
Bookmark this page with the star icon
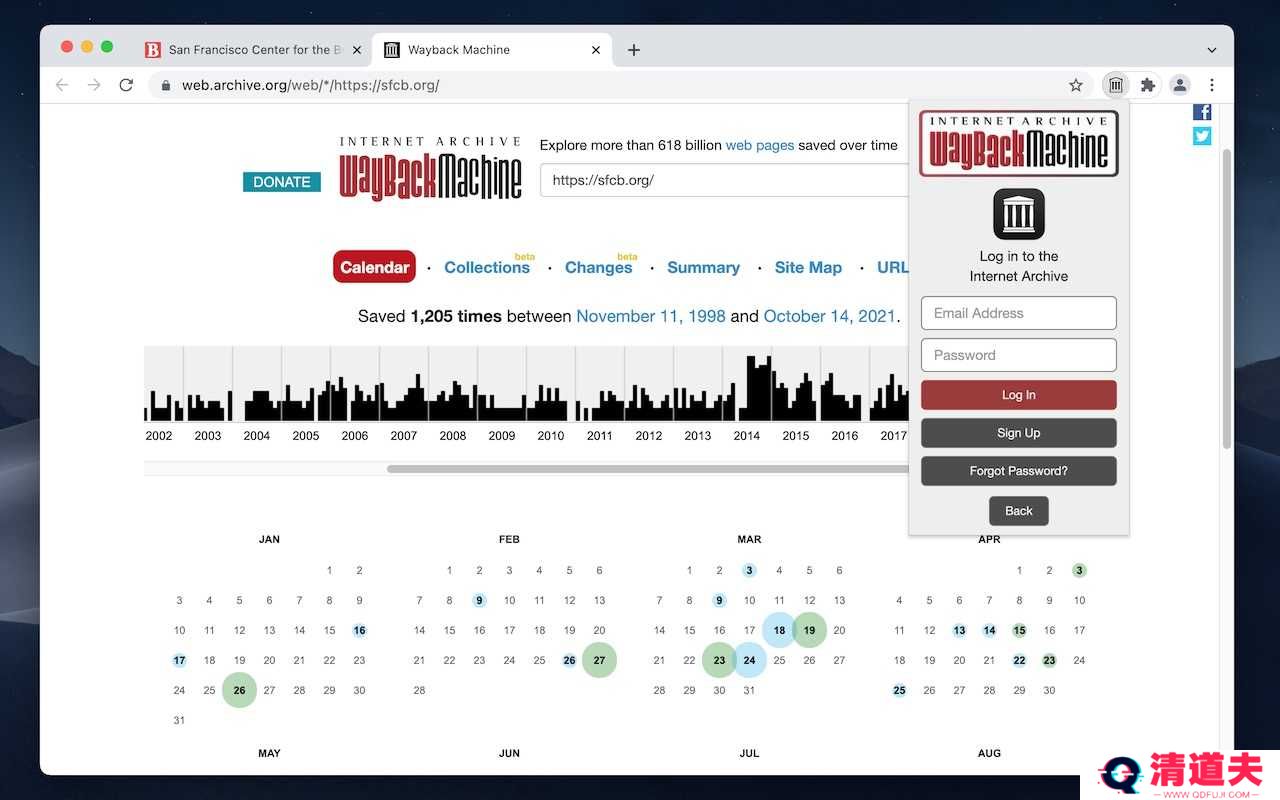(x=1076, y=85)
